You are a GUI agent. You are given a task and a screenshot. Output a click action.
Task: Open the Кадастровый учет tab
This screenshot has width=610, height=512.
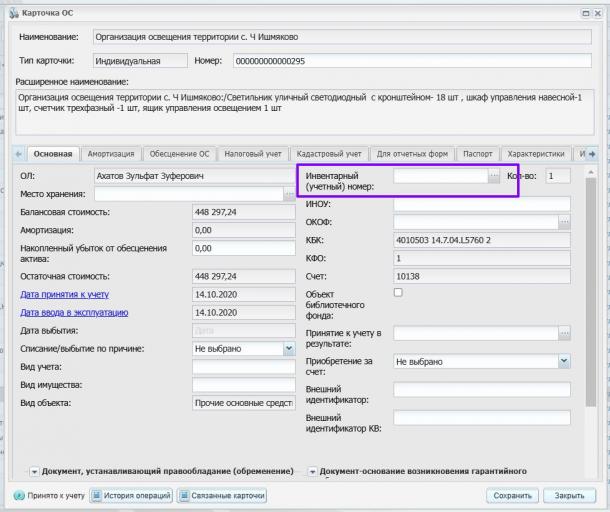(x=329, y=154)
